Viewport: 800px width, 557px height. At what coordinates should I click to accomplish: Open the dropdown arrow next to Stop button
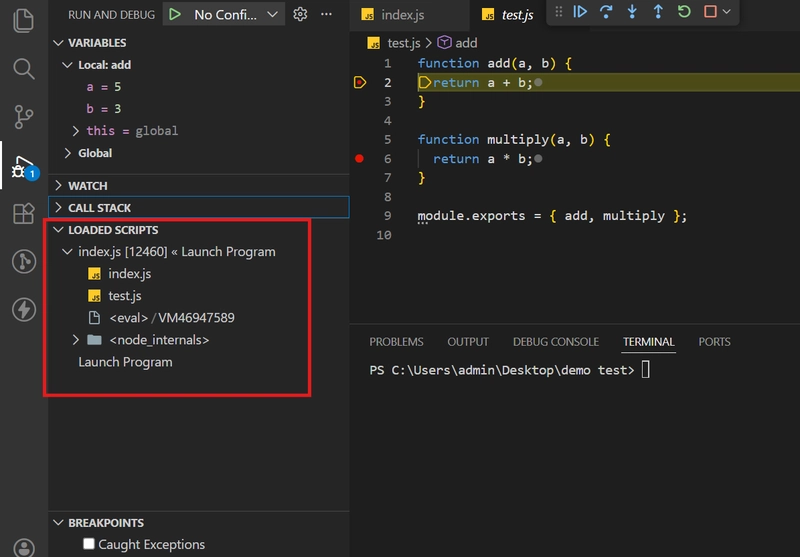tap(727, 12)
